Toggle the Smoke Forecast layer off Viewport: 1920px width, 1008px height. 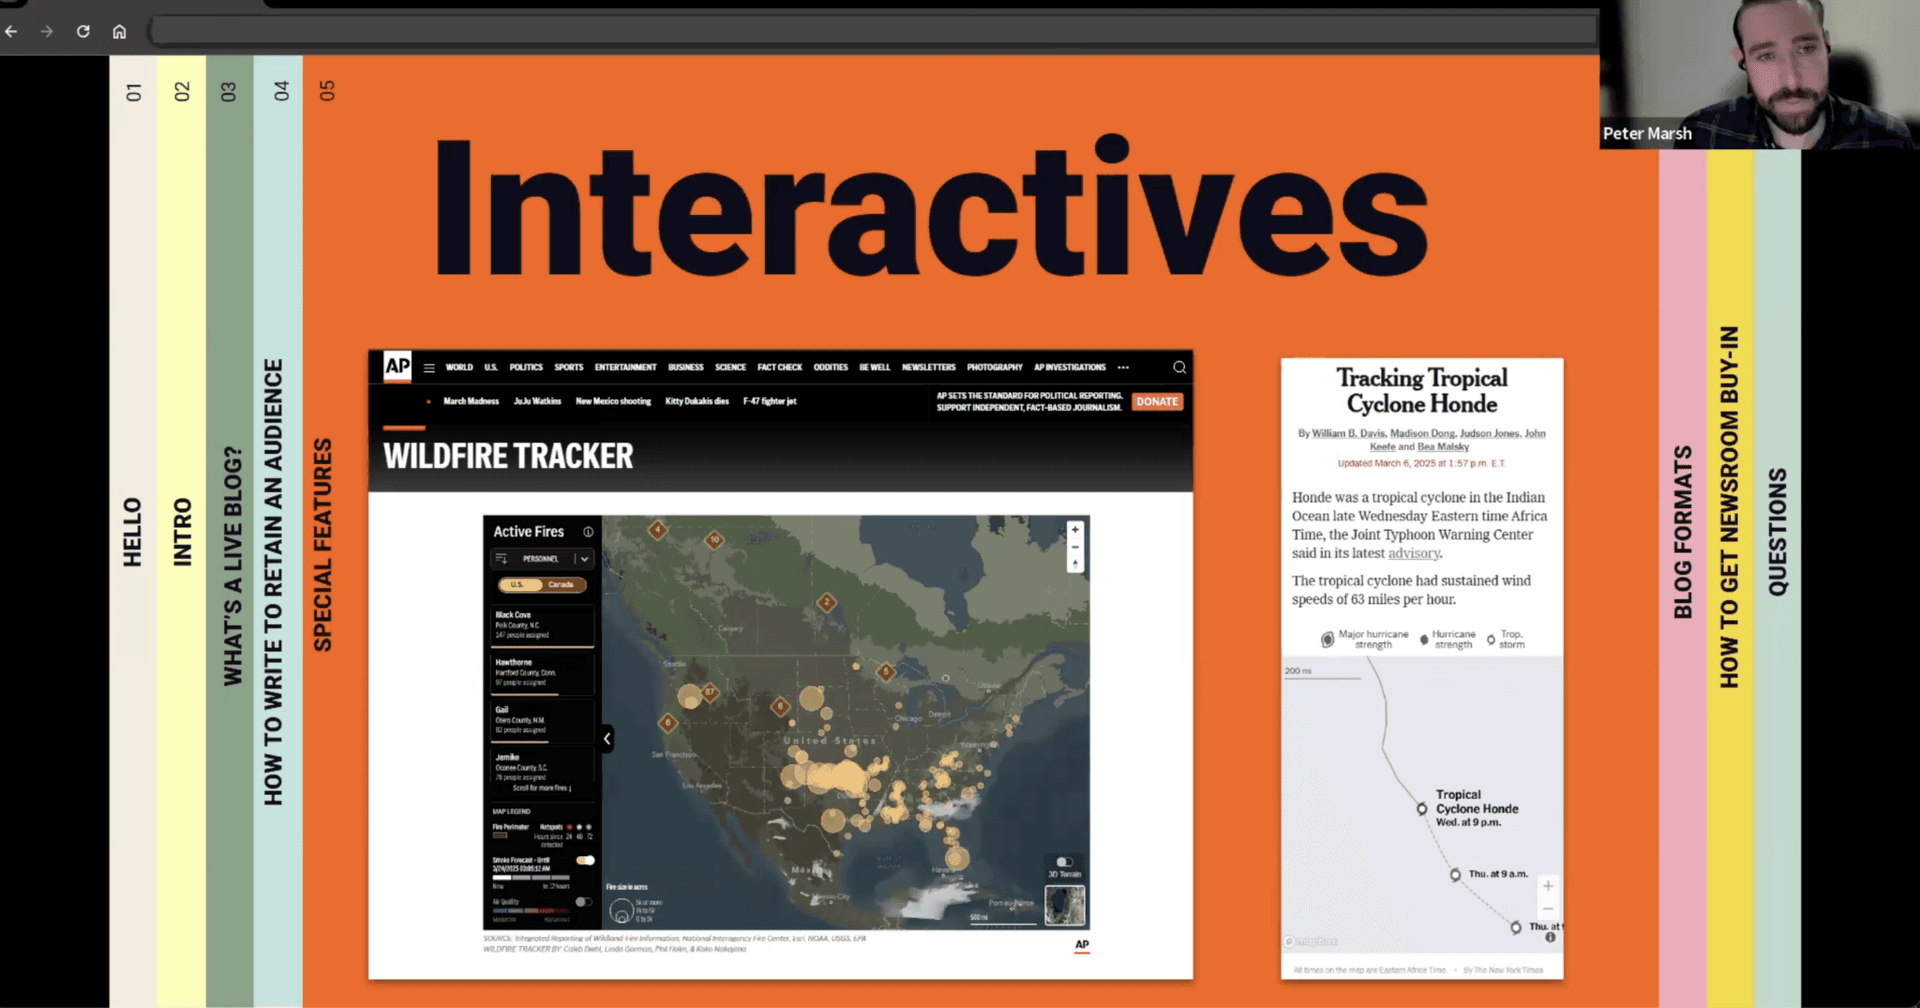585,860
